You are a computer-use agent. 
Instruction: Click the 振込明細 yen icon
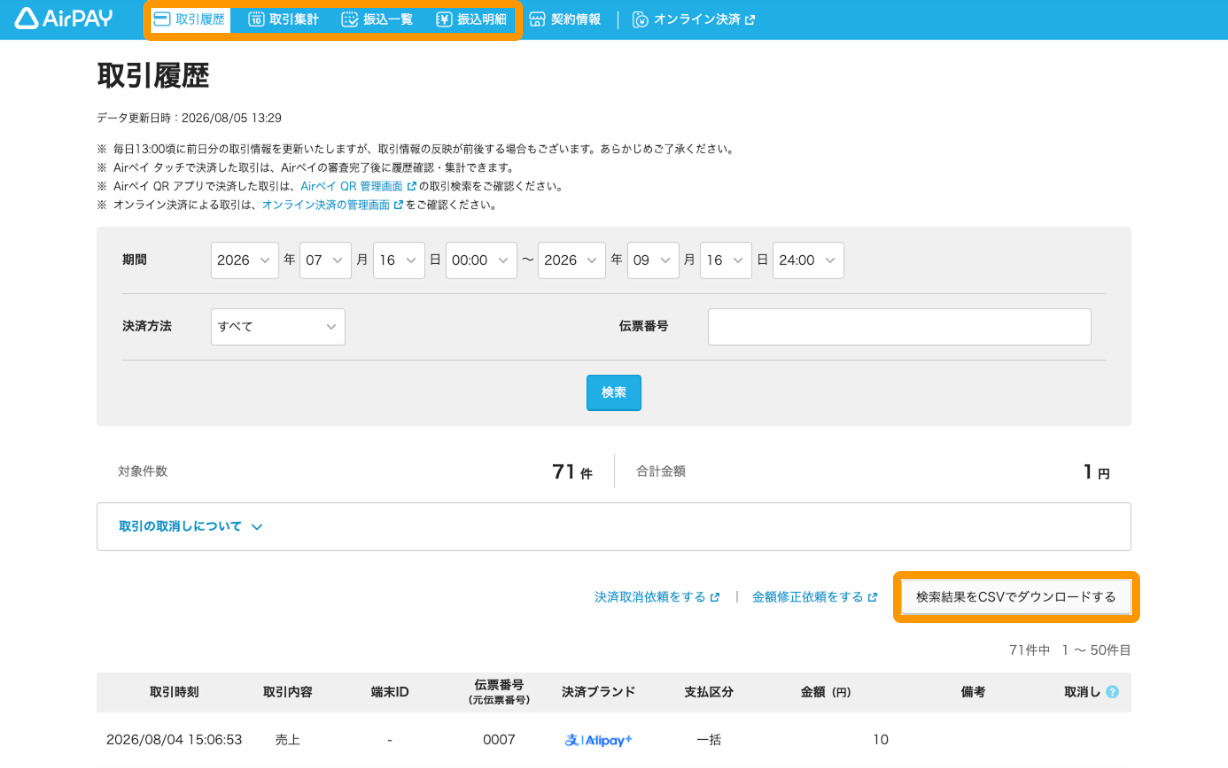[x=444, y=19]
